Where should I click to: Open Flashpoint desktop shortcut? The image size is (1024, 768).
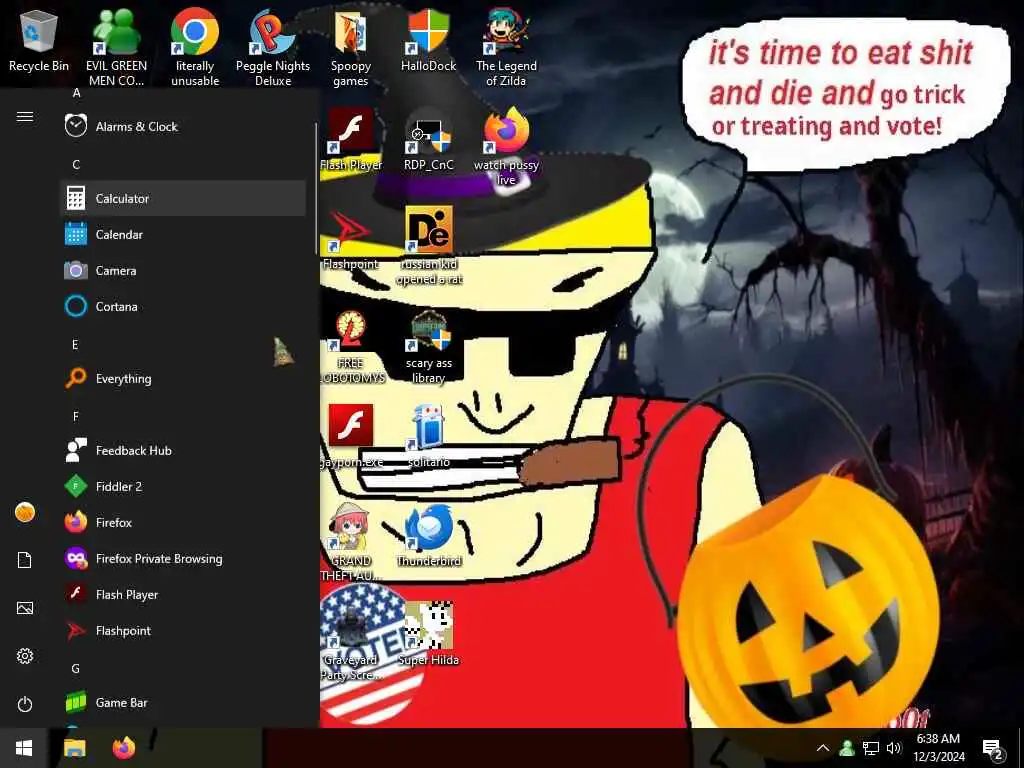click(x=351, y=239)
